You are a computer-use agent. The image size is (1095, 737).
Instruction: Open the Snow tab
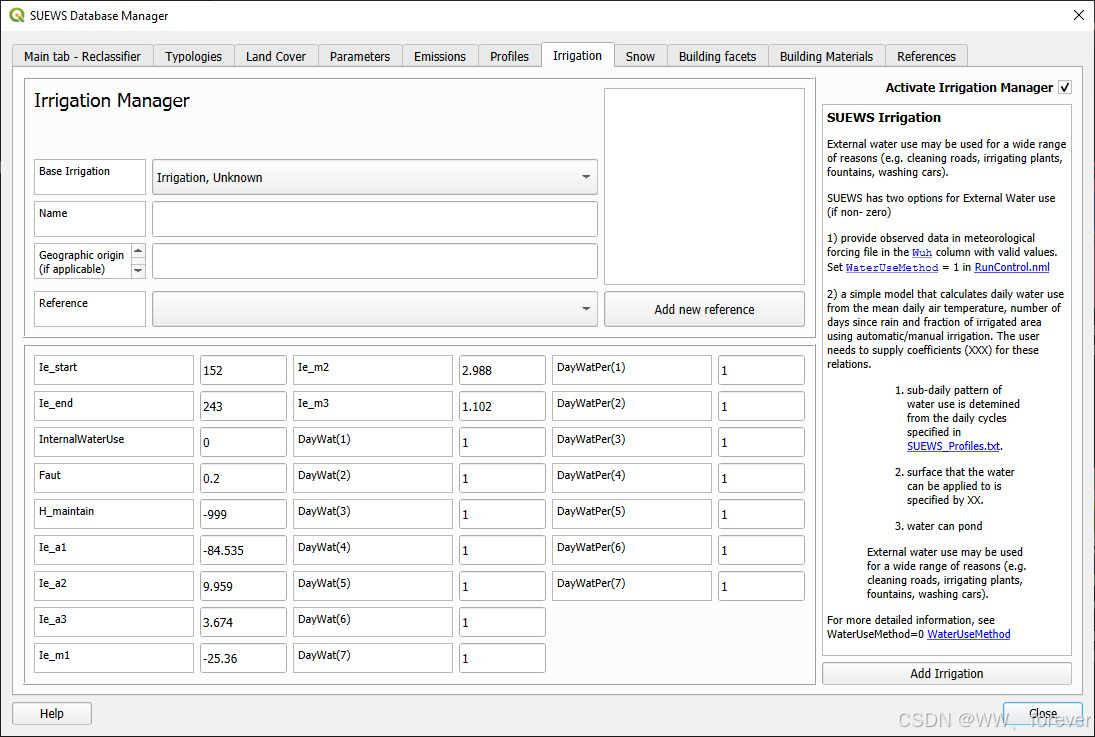pos(640,57)
